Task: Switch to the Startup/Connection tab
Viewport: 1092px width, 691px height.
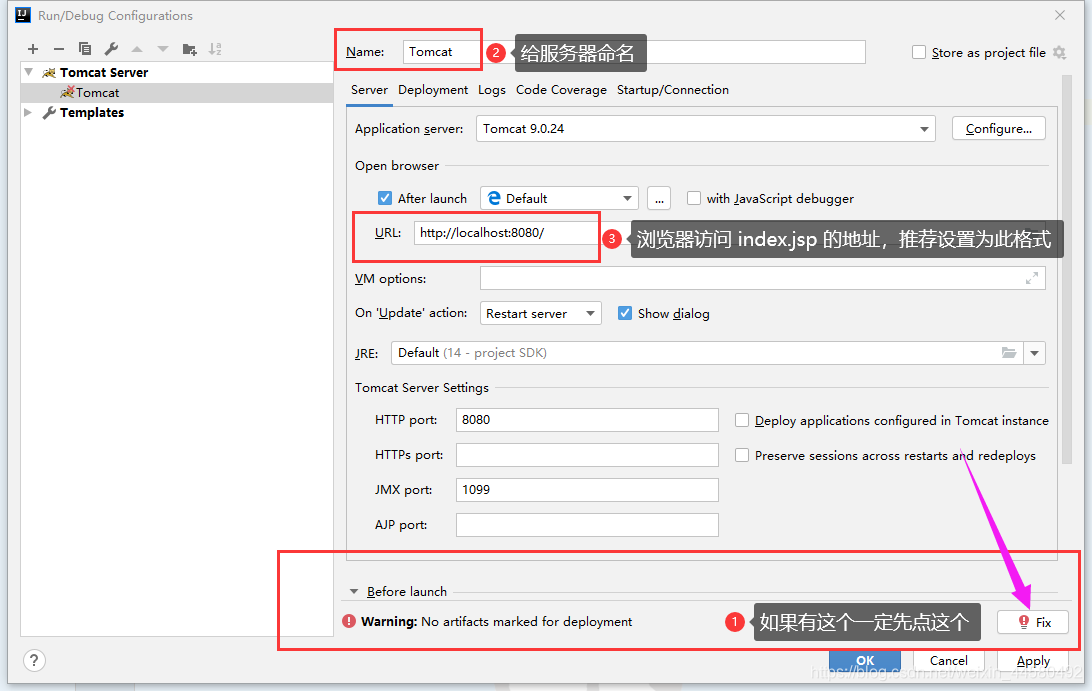Action: pyautogui.click(x=673, y=90)
